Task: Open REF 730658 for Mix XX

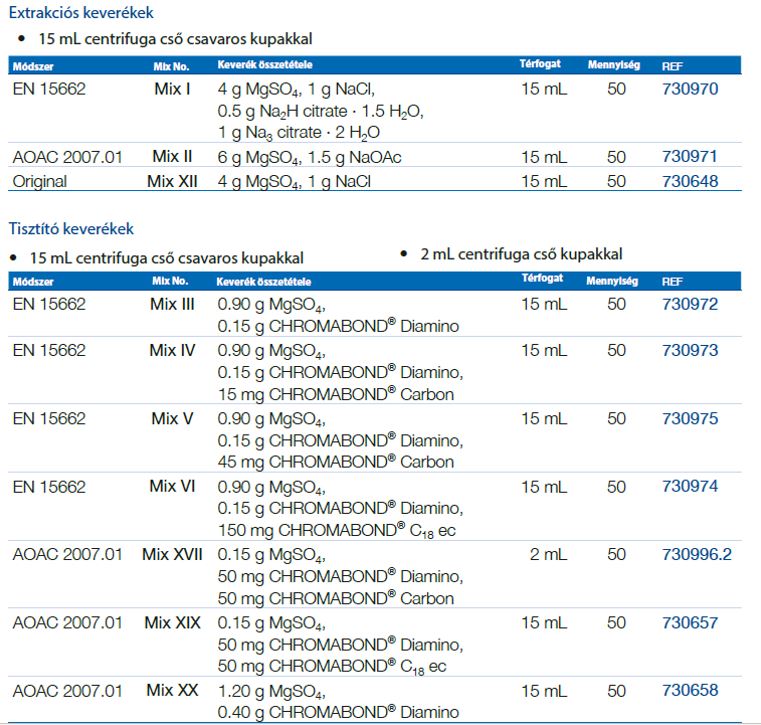Action: pos(690,690)
